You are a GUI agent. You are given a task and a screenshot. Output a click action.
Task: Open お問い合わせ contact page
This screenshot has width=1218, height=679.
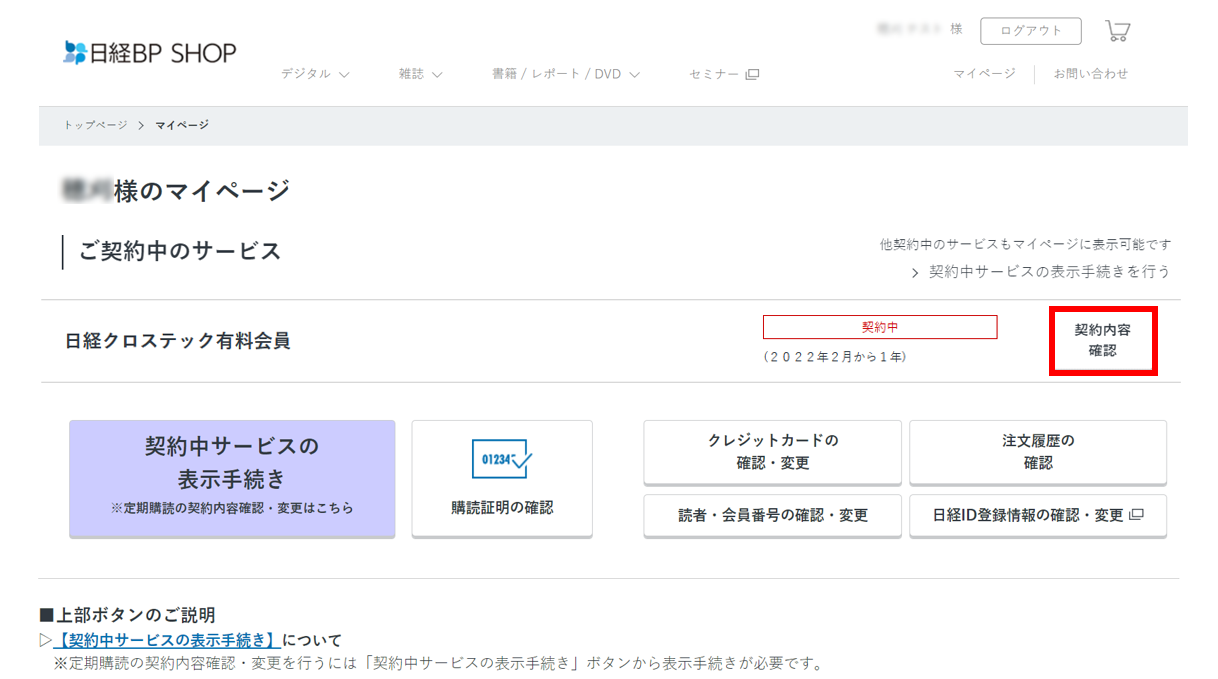[1091, 74]
